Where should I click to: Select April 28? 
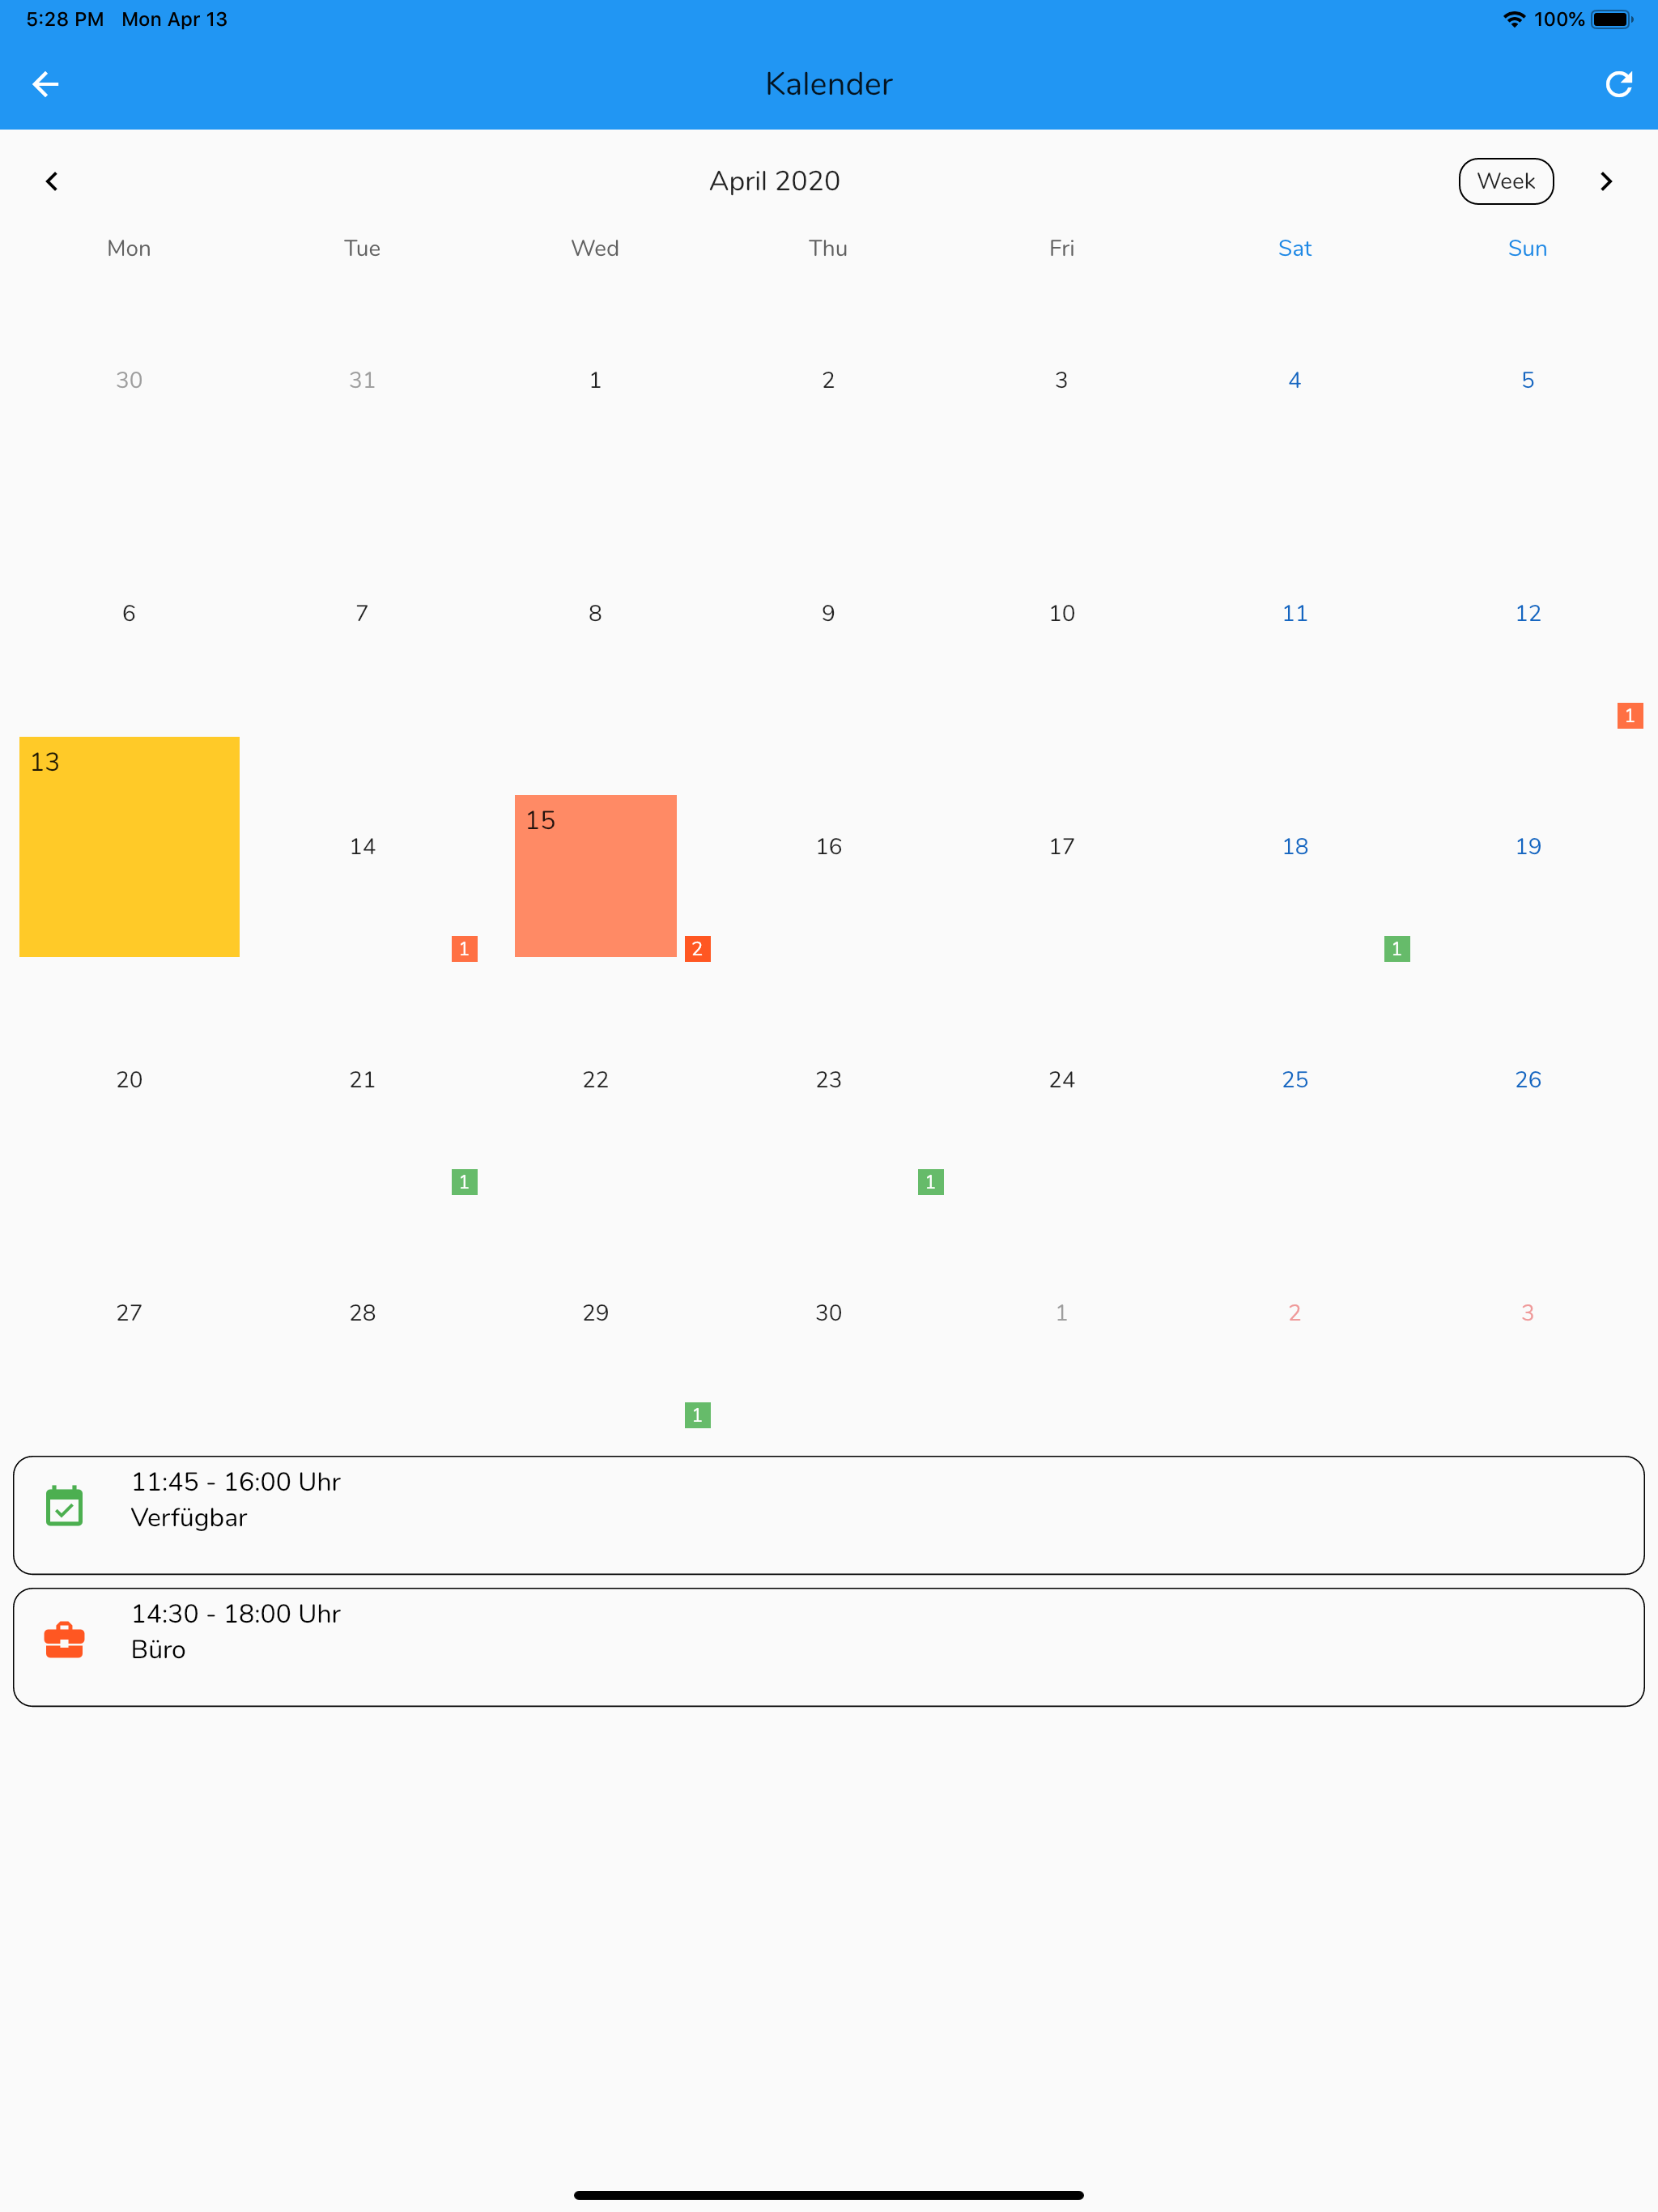click(362, 1313)
